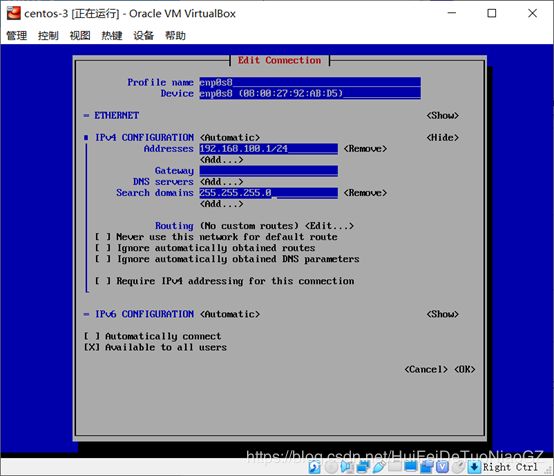
Task: Toggle the Automatically connect checkbox
Action: pos(92,336)
